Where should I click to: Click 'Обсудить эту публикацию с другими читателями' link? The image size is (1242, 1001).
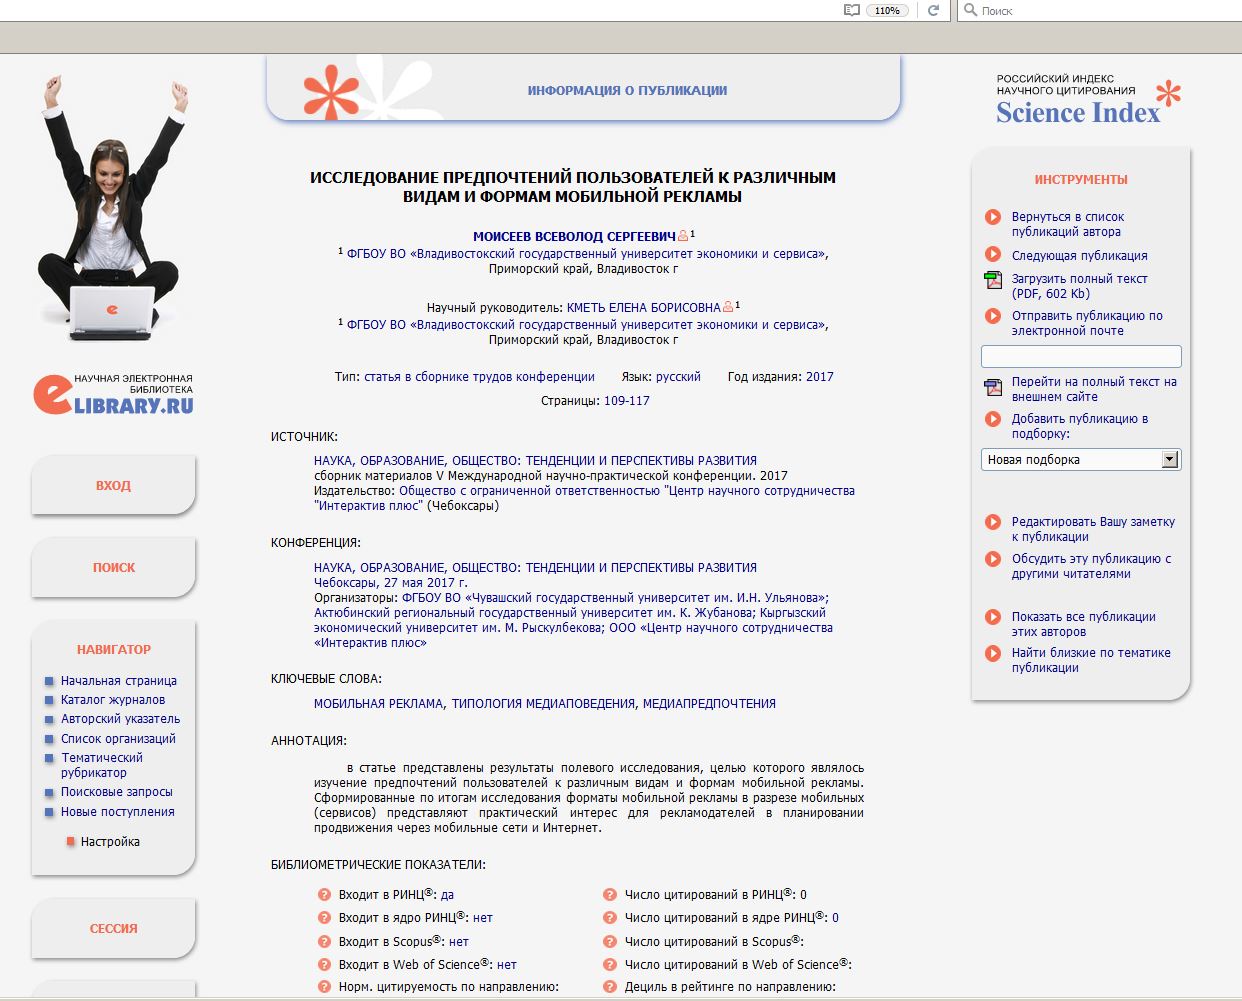click(x=1091, y=566)
